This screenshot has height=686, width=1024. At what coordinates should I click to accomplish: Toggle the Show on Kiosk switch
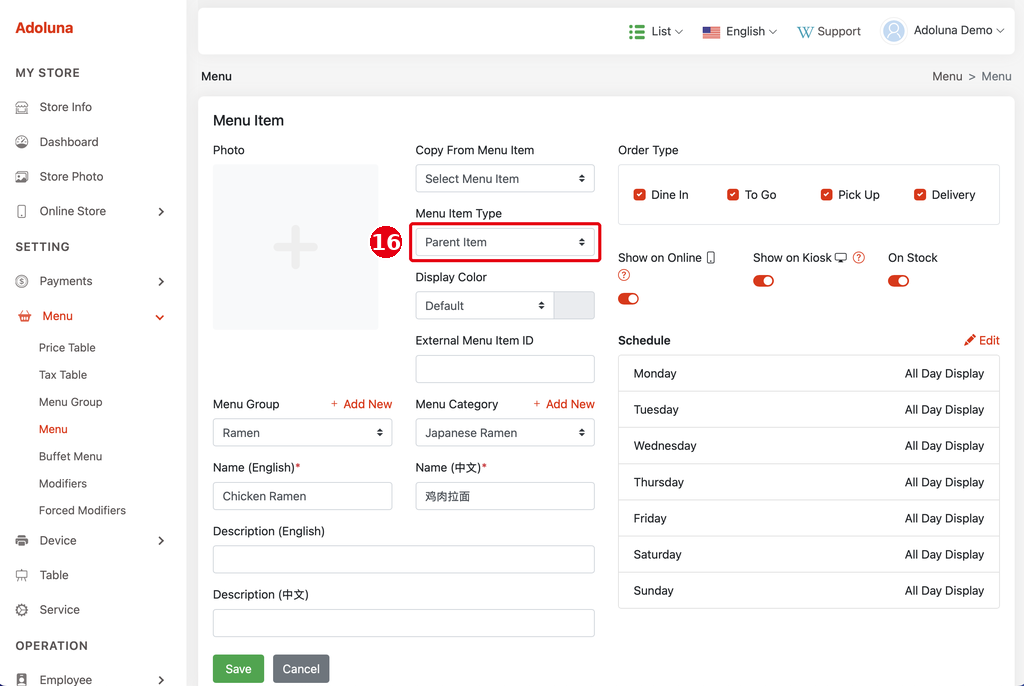(x=763, y=281)
